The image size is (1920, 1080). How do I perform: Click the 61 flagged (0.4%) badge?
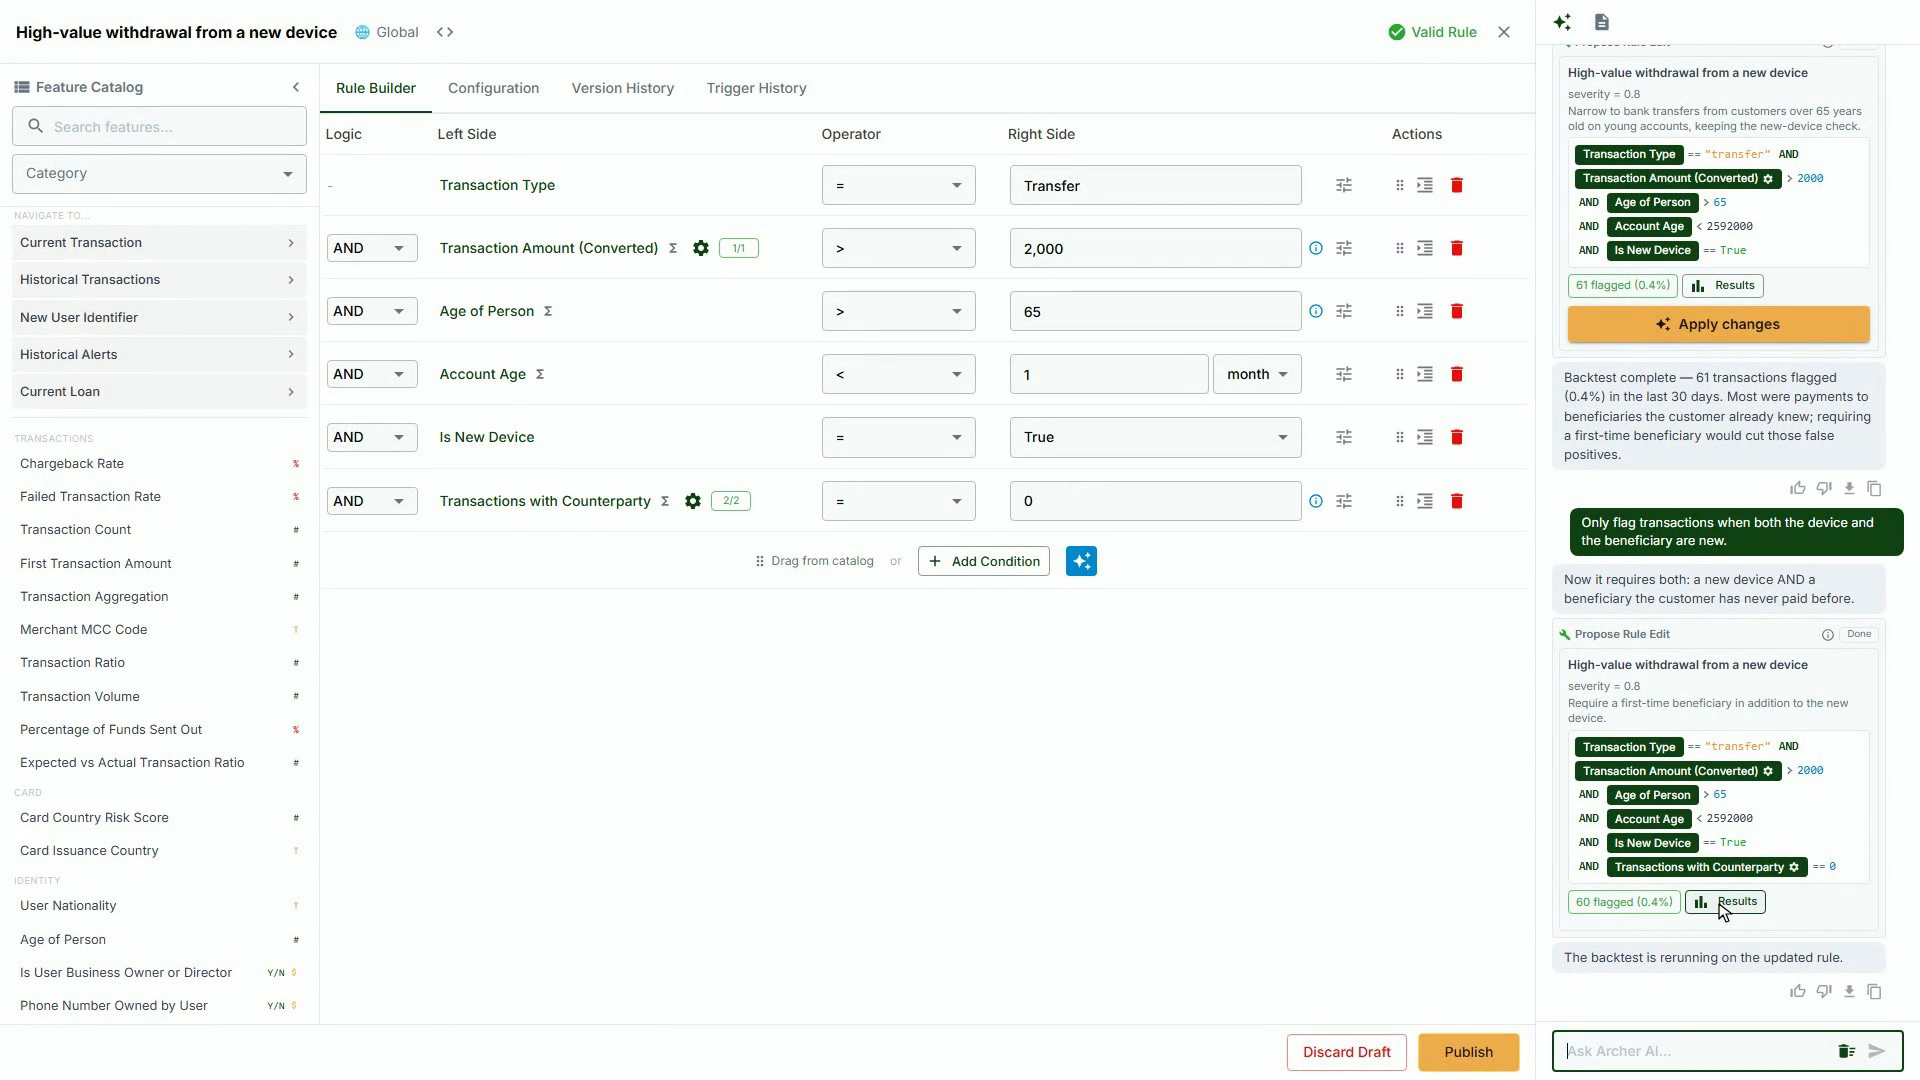1622,286
